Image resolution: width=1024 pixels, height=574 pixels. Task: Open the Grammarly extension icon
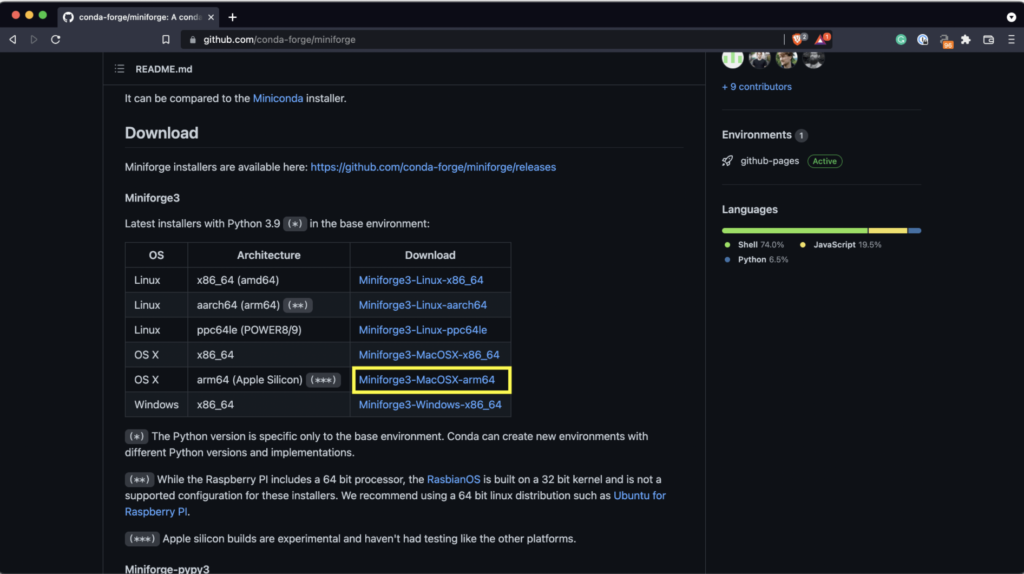tap(901, 40)
